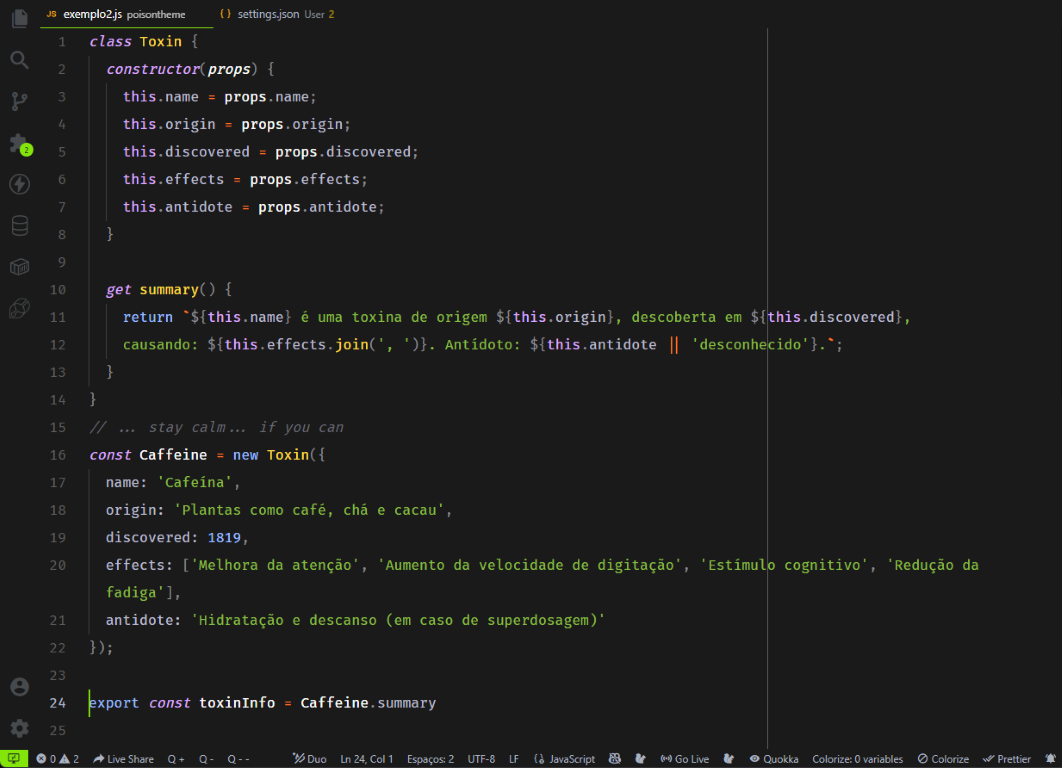Click the 'desconhecido' string on line 12
1062x768 pixels.
[x=750, y=345]
